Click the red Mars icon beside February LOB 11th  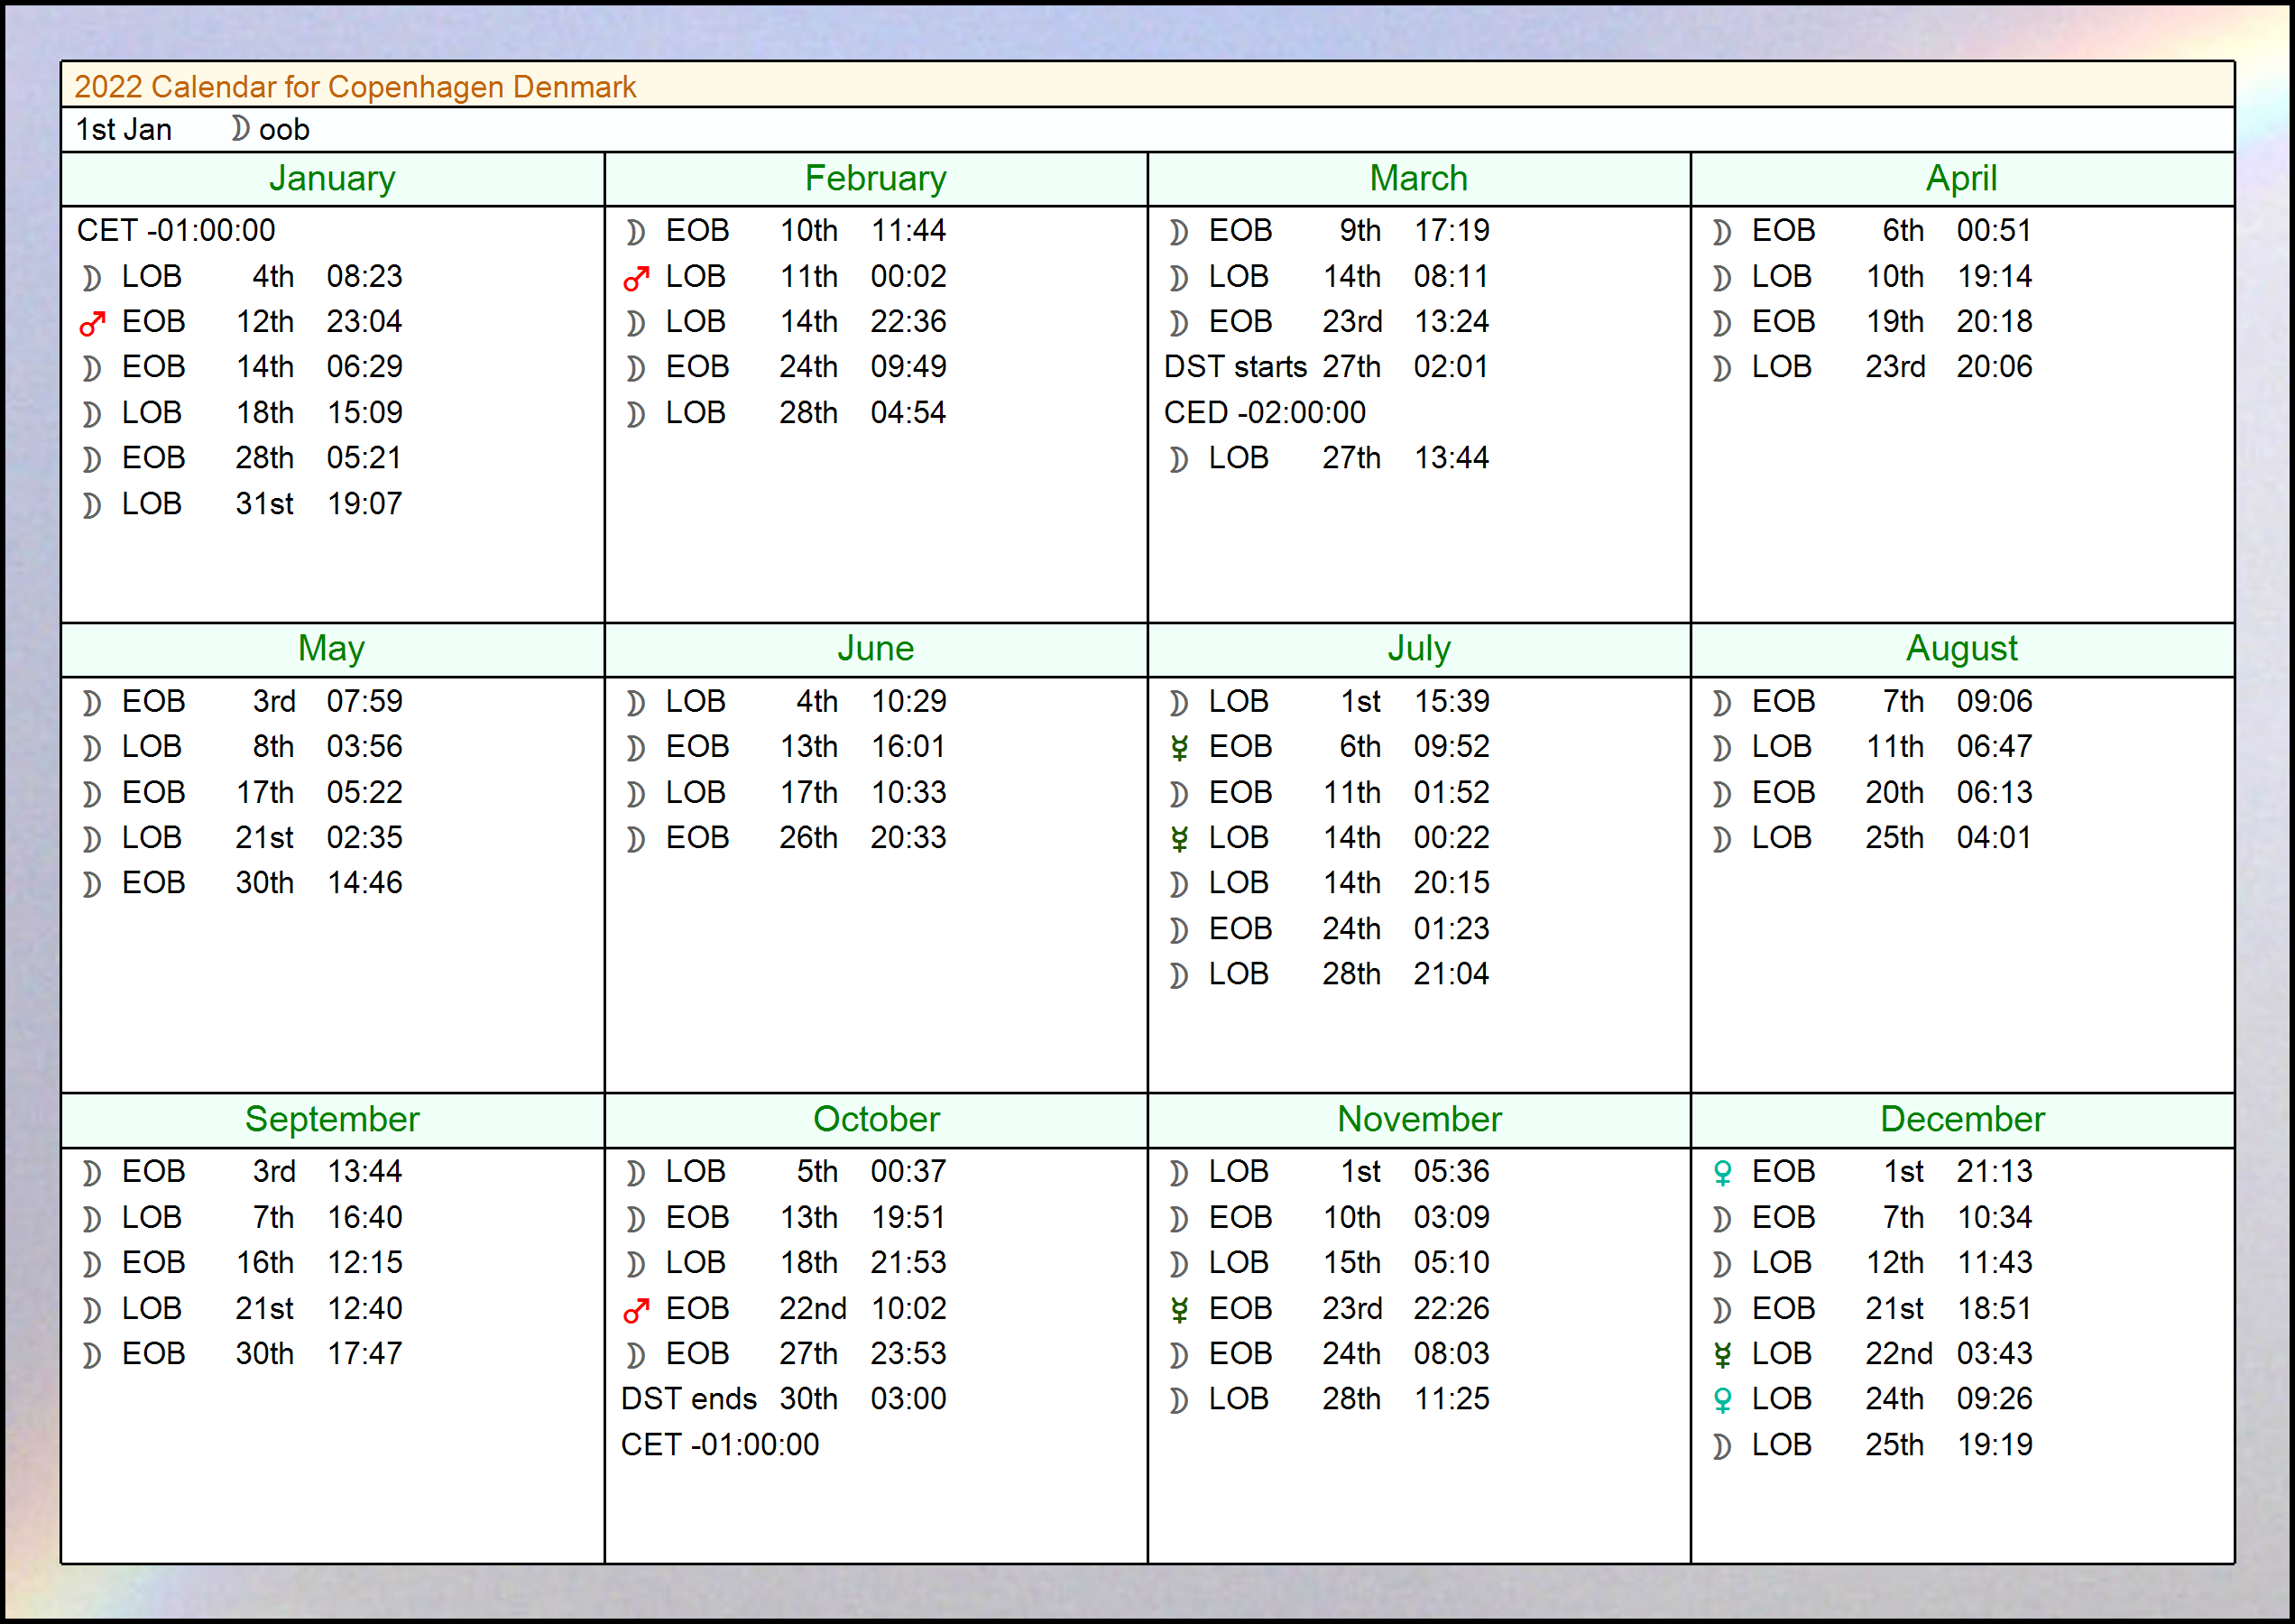point(636,278)
